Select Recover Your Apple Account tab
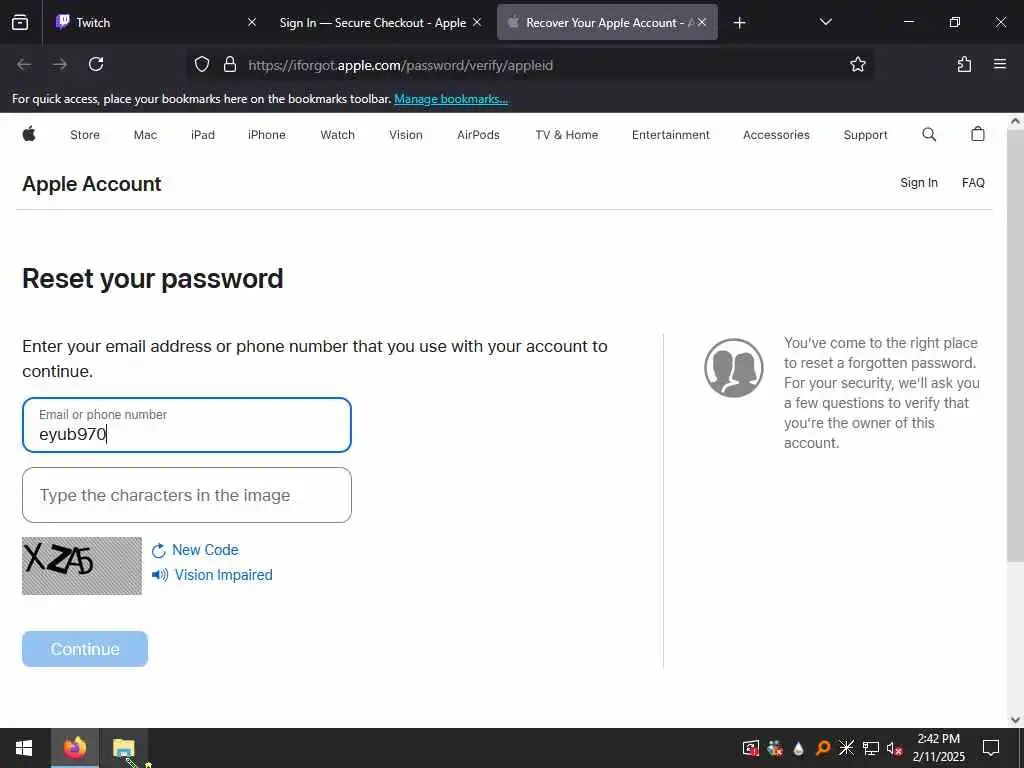 coord(607,22)
